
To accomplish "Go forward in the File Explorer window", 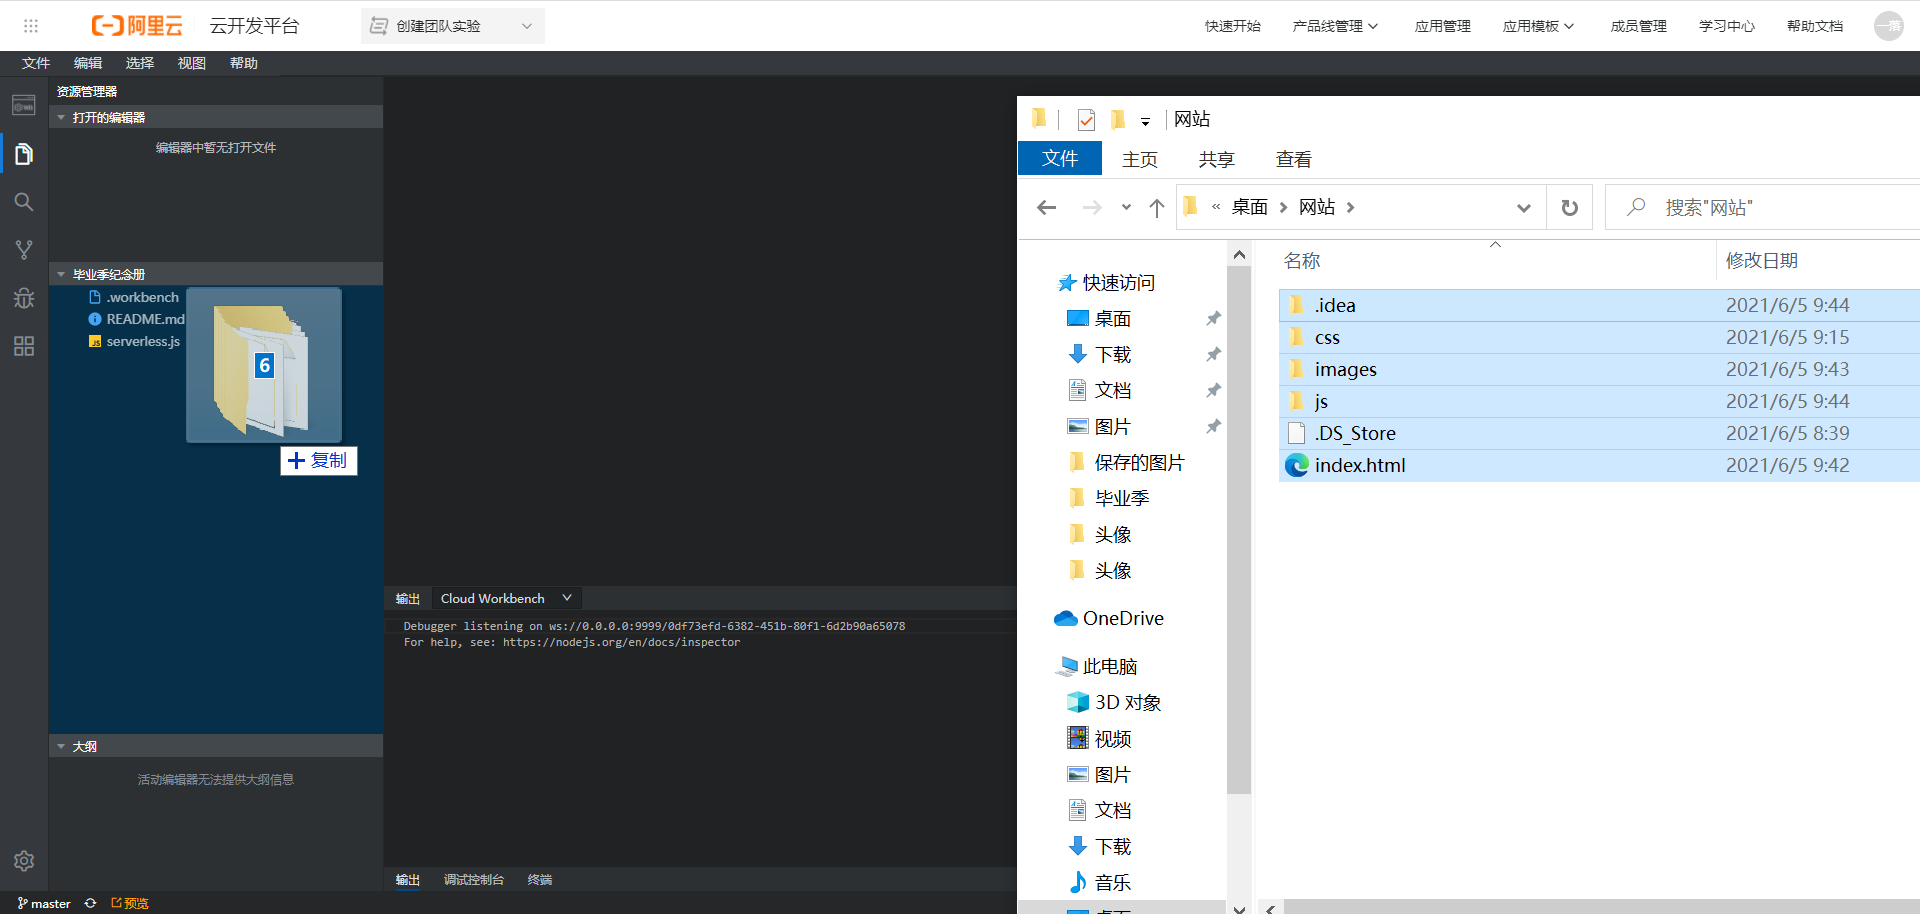I will coord(1092,207).
